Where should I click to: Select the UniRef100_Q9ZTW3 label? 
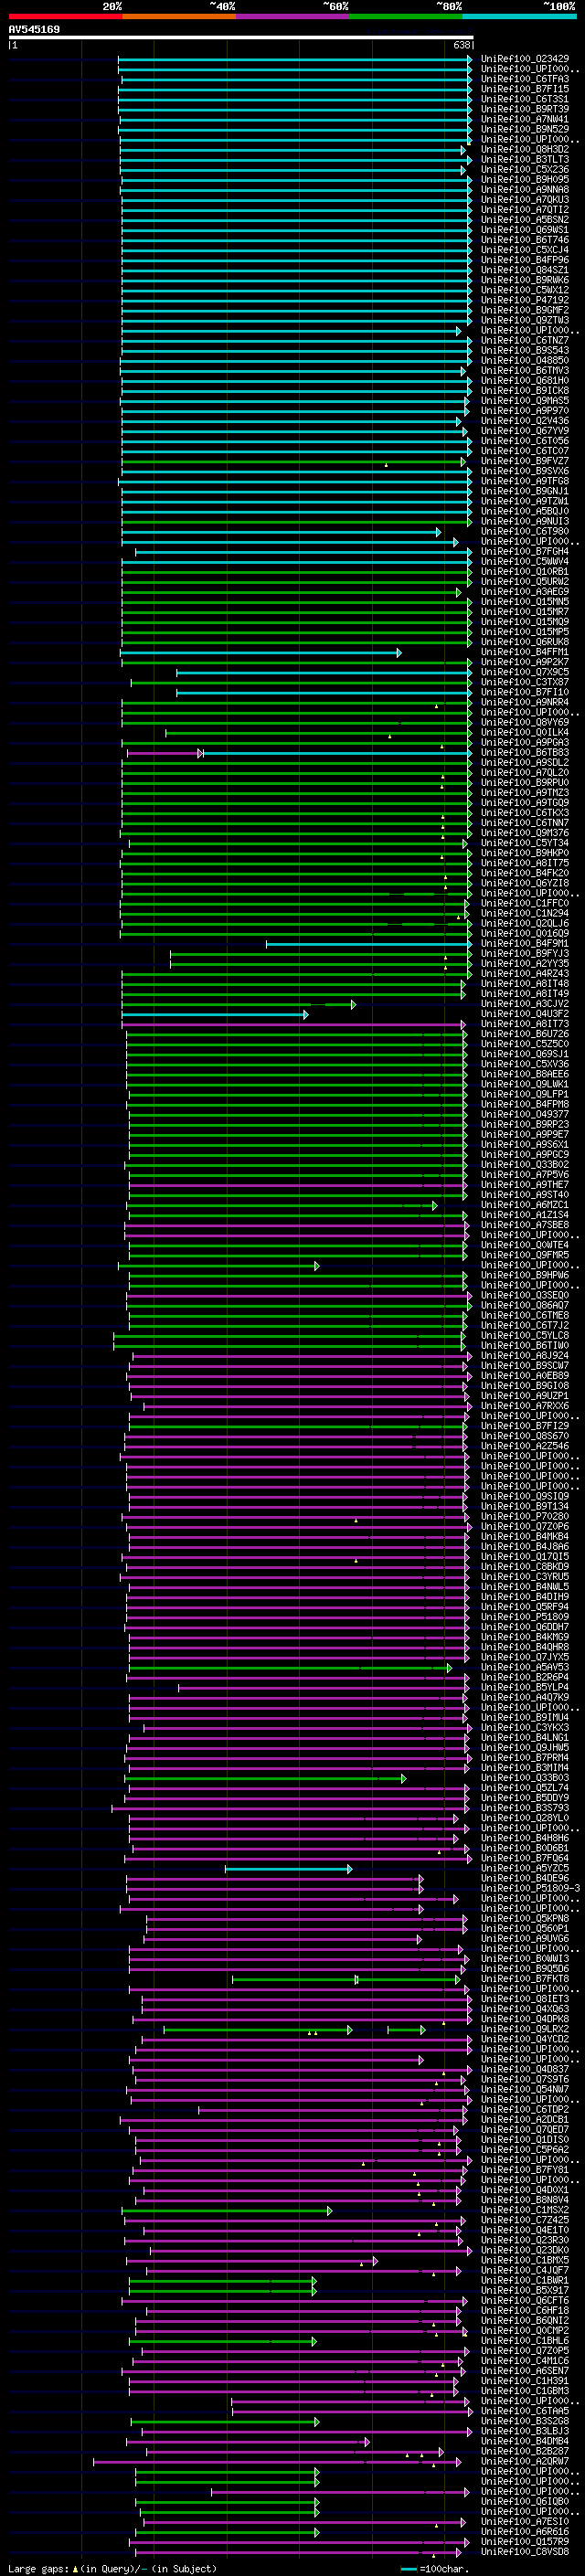point(524,320)
